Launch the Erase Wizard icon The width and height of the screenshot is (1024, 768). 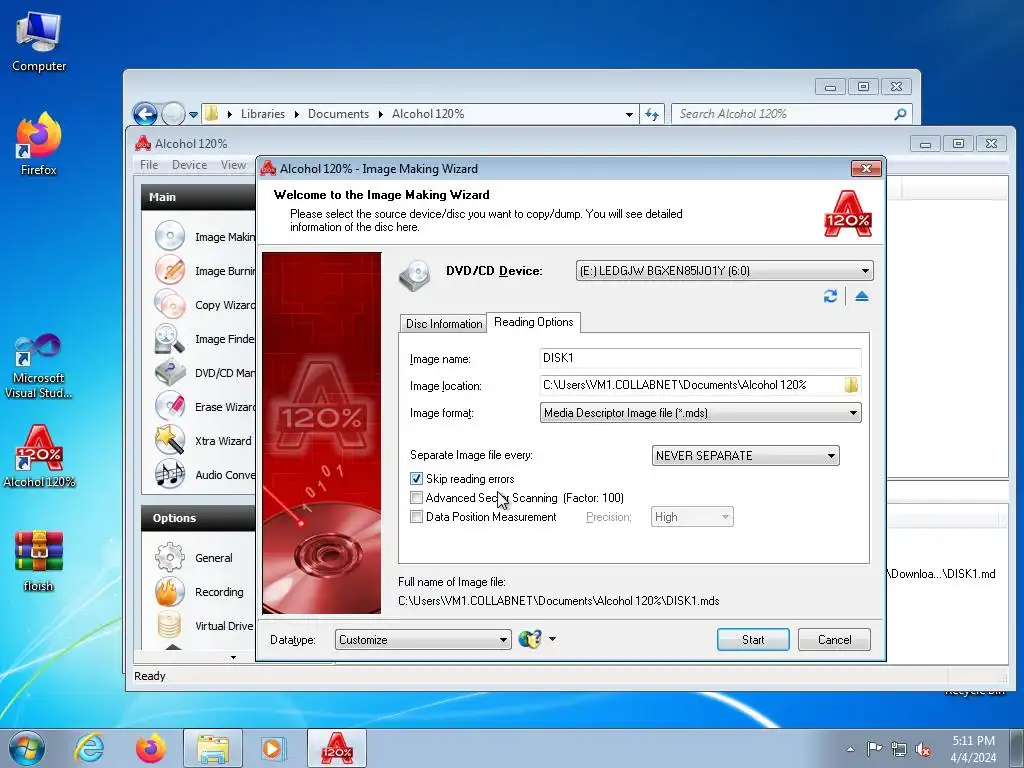[x=170, y=406]
